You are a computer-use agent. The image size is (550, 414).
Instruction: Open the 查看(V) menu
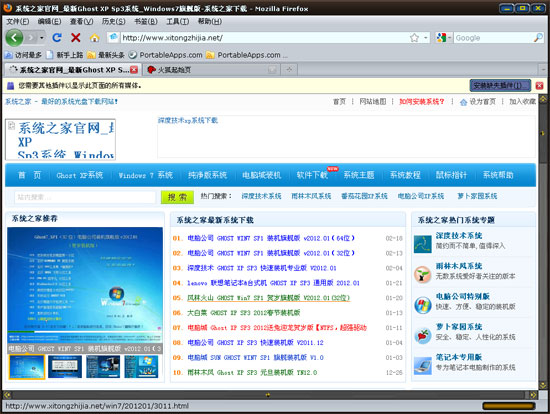tap(81, 21)
